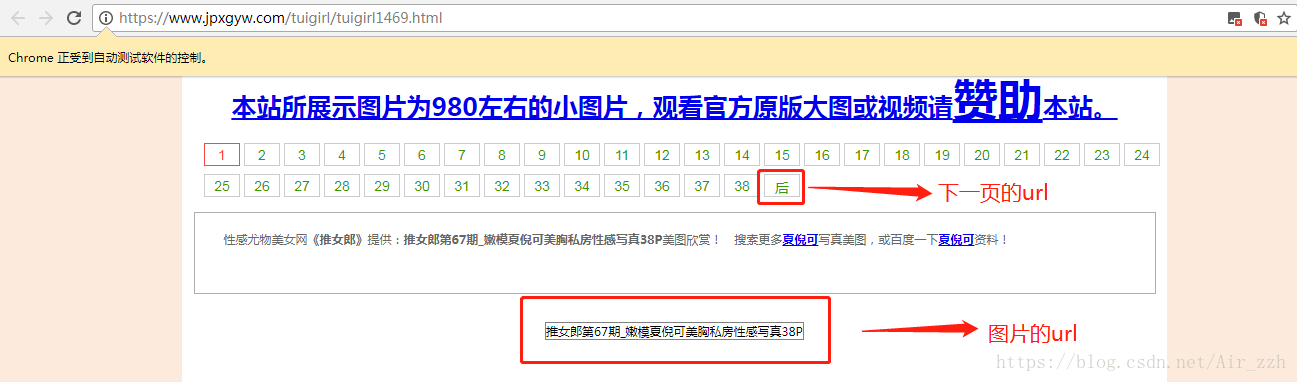Go to page 30
Viewport: 1297px width, 382px height.
(x=422, y=186)
